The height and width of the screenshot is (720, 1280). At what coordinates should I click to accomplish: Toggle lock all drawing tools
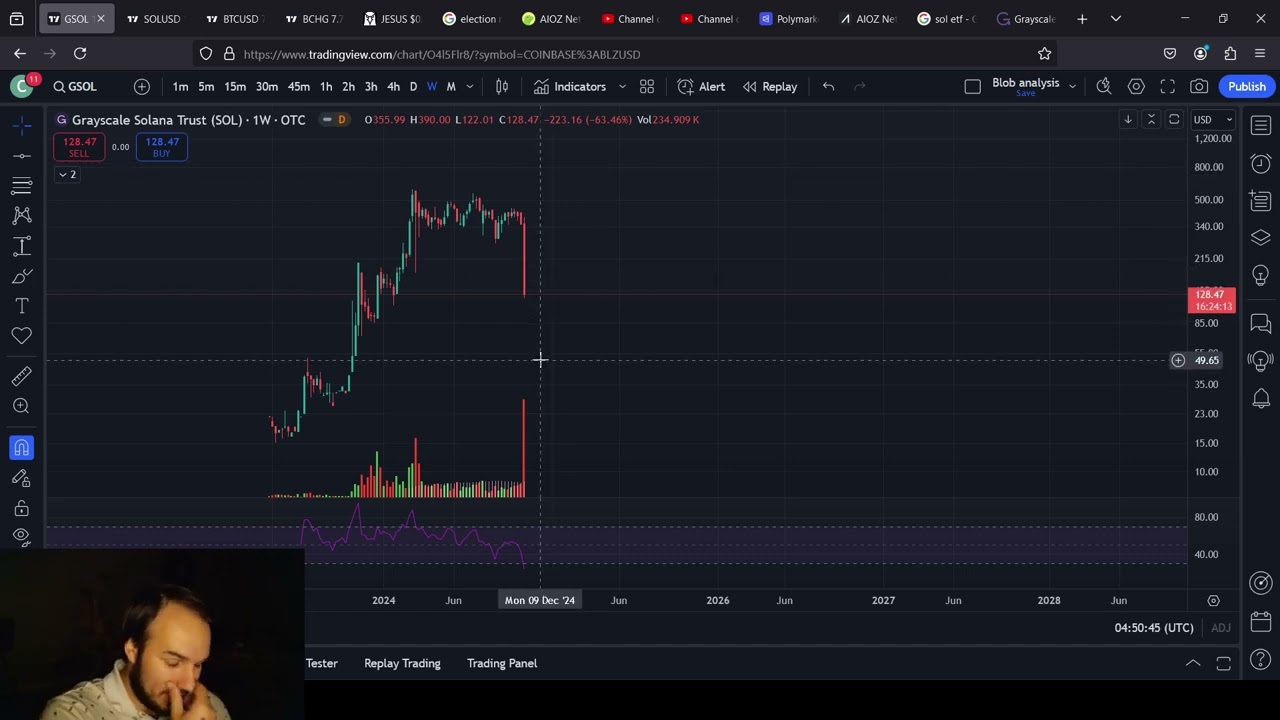click(21, 508)
